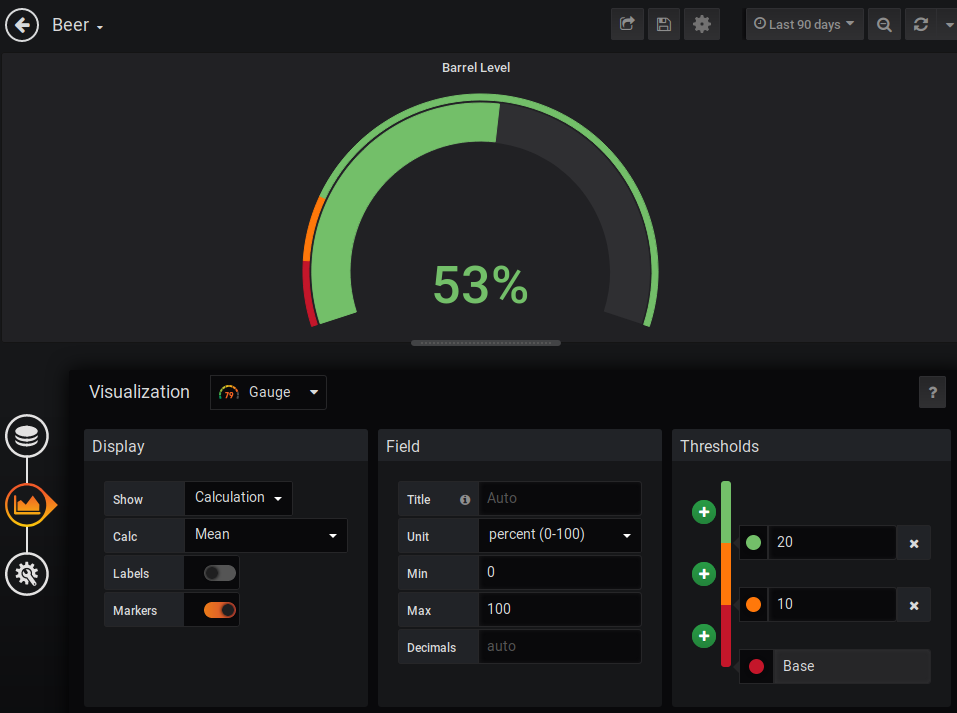Click the green threshold color swatch
This screenshot has height=713, width=957.
[x=753, y=543]
